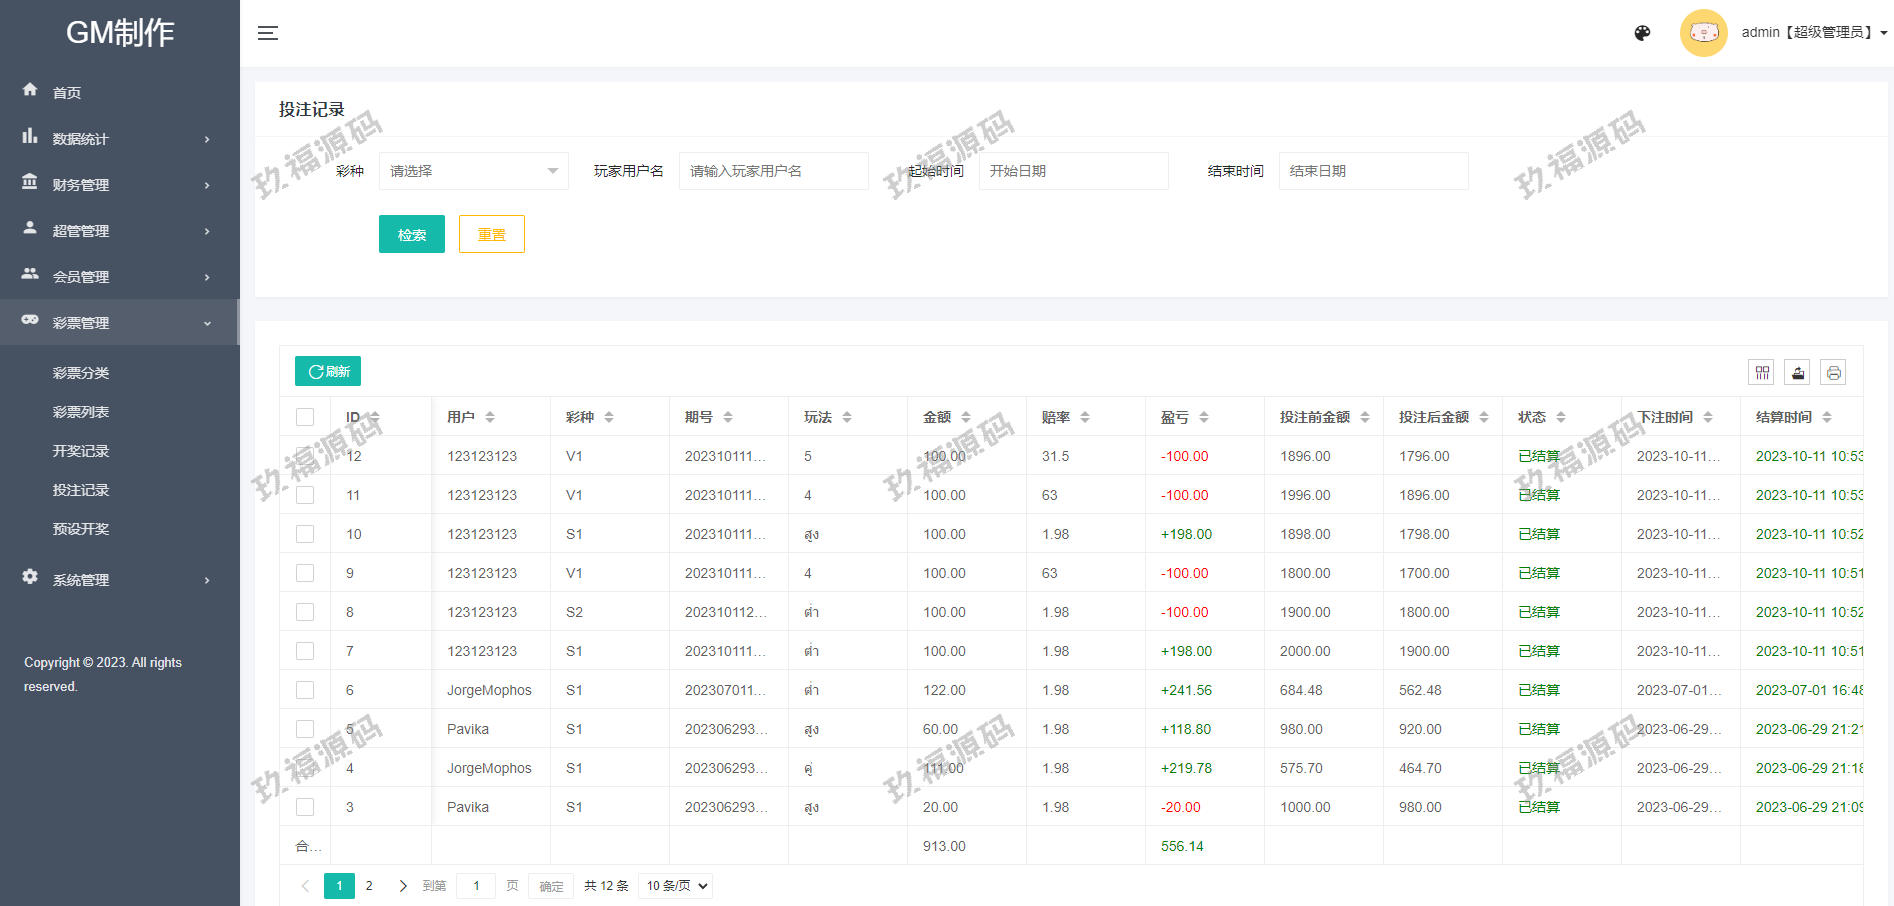Select the checkbox for row ID 7

[x=305, y=651]
